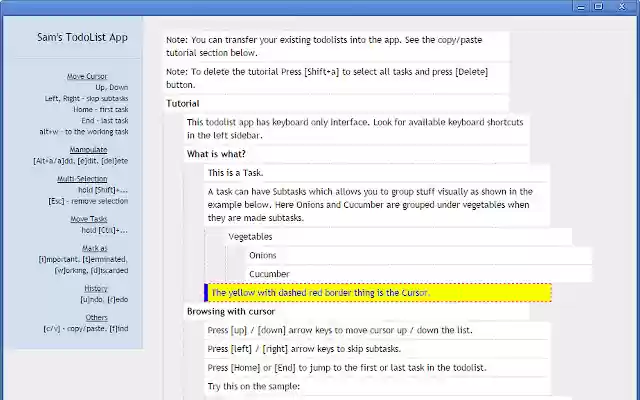This screenshot has width=640, height=400.
Task: Maximize the TodoList window
Action: click(x=598, y=6)
